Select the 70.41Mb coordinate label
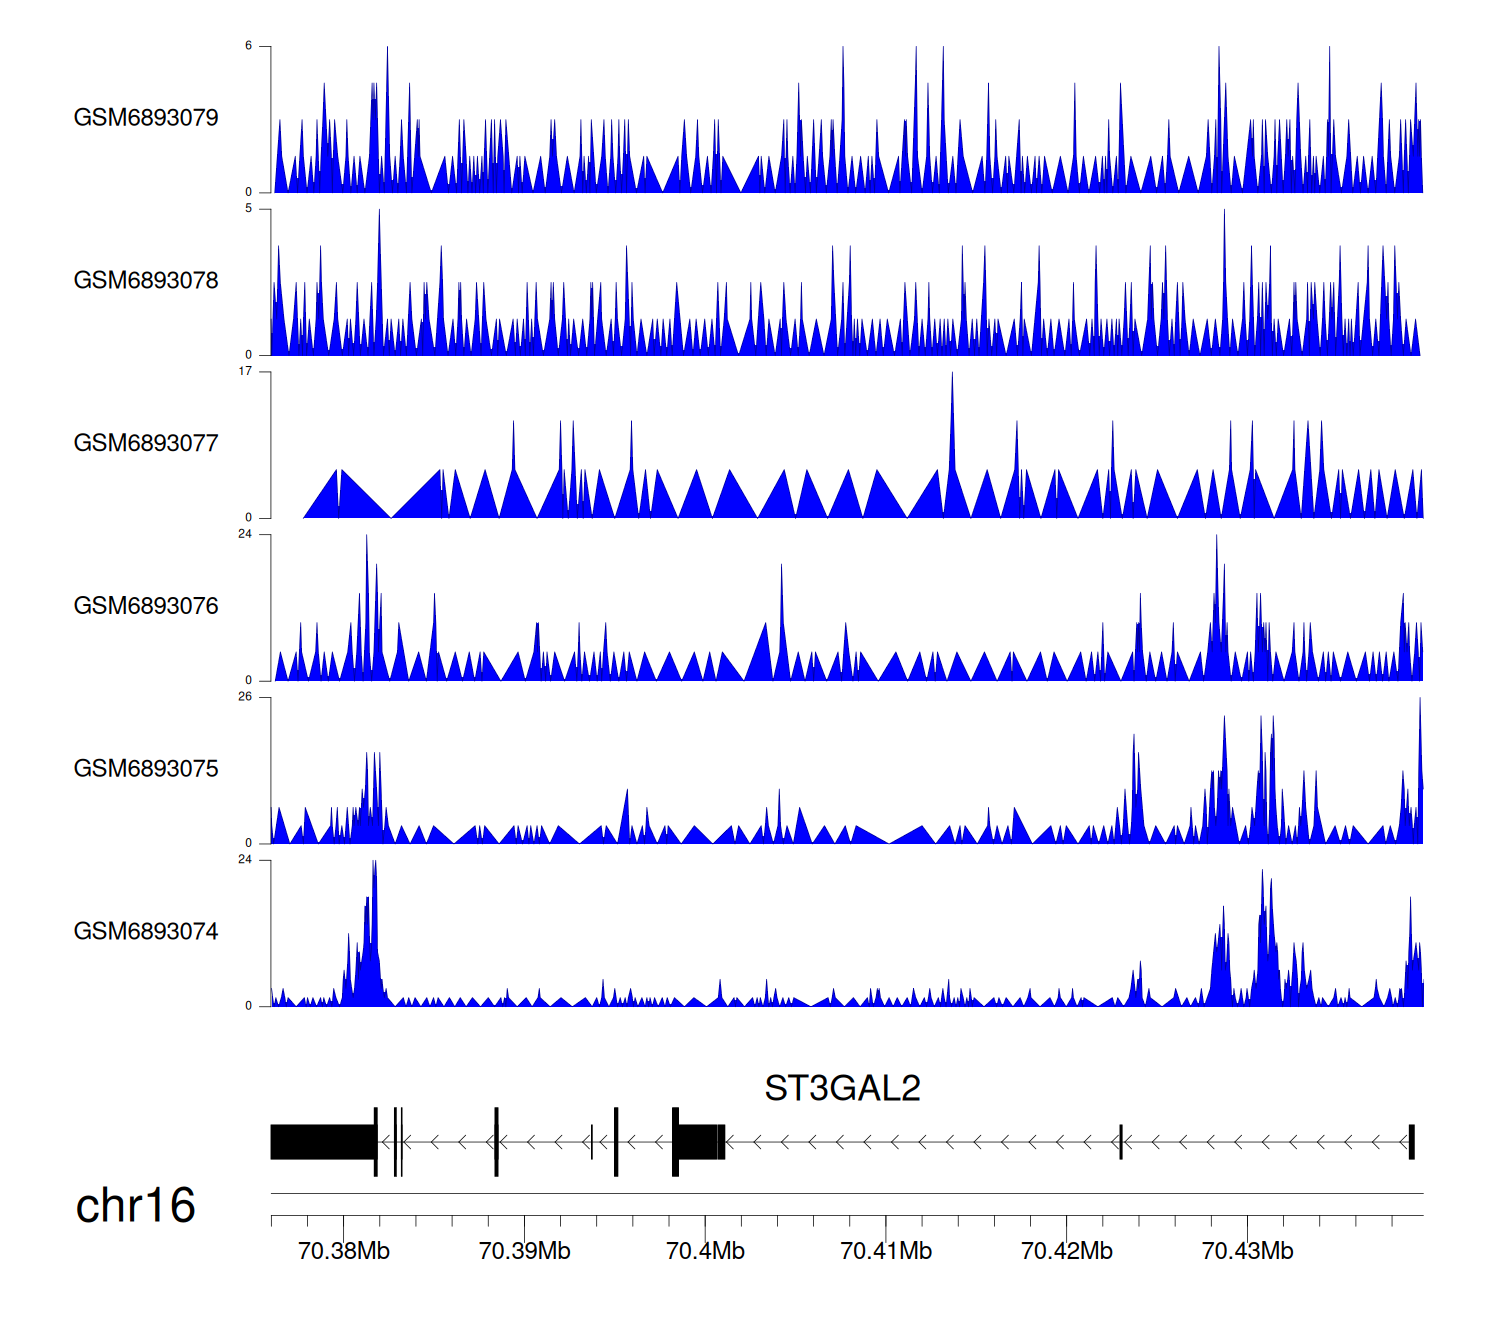This screenshot has width=1500, height=1320. [886, 1251]
